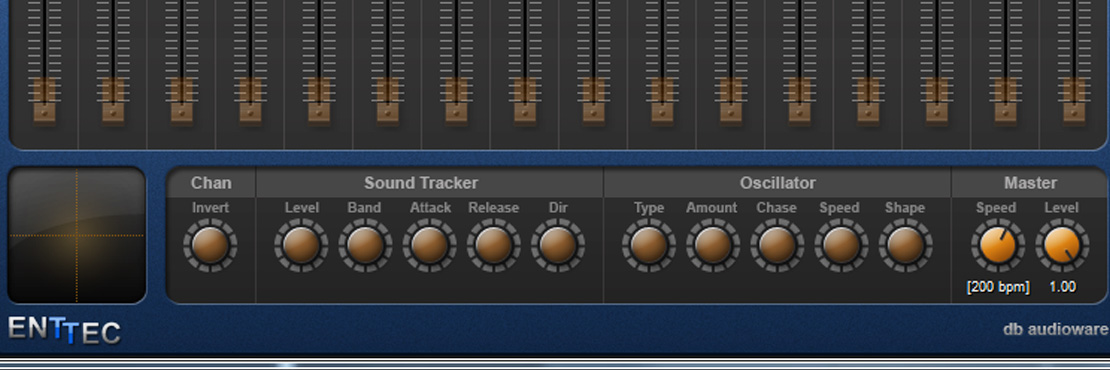Click the 1.00 master level value
This screenshot has width=1110, height=370.
click(x=1063, y=287)
